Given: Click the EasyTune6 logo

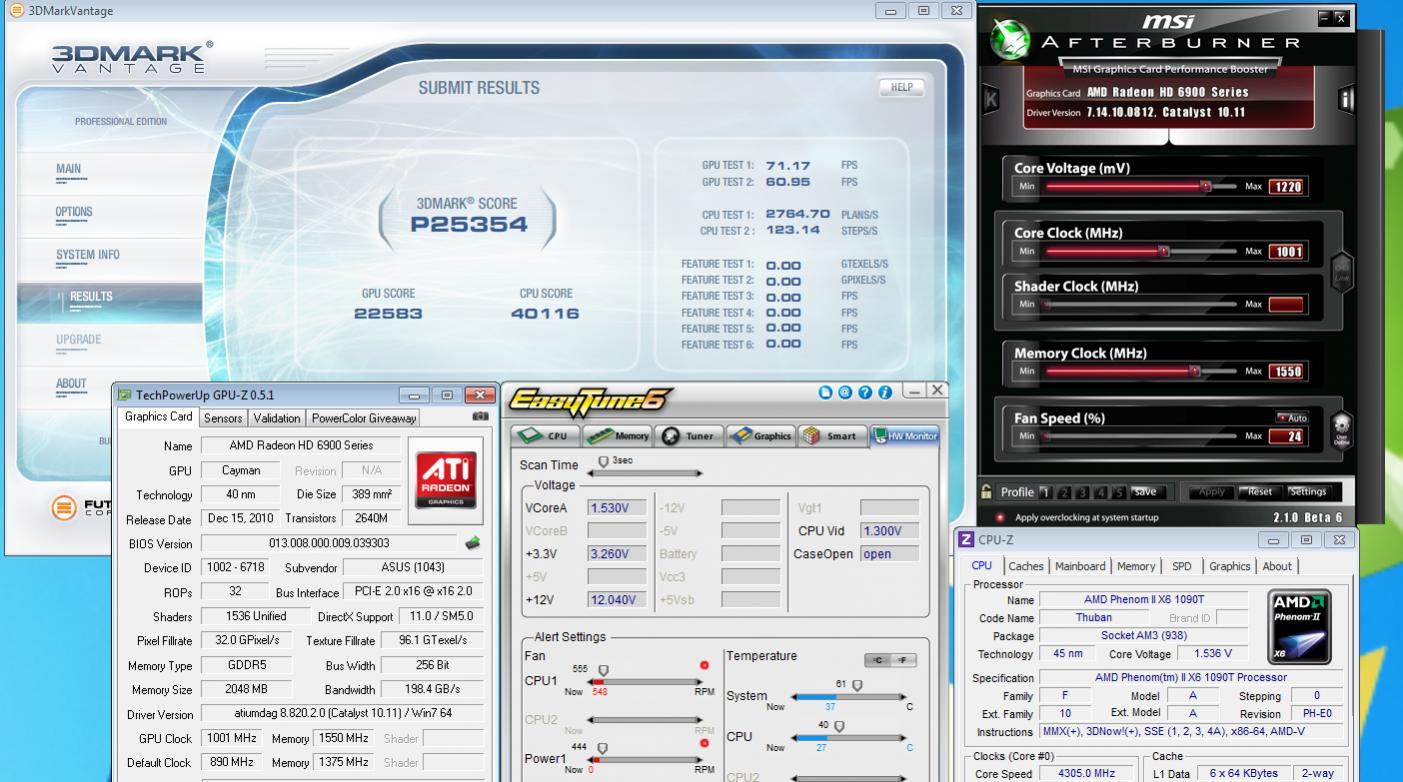Looking at the screenshot, I should (591, 400).
